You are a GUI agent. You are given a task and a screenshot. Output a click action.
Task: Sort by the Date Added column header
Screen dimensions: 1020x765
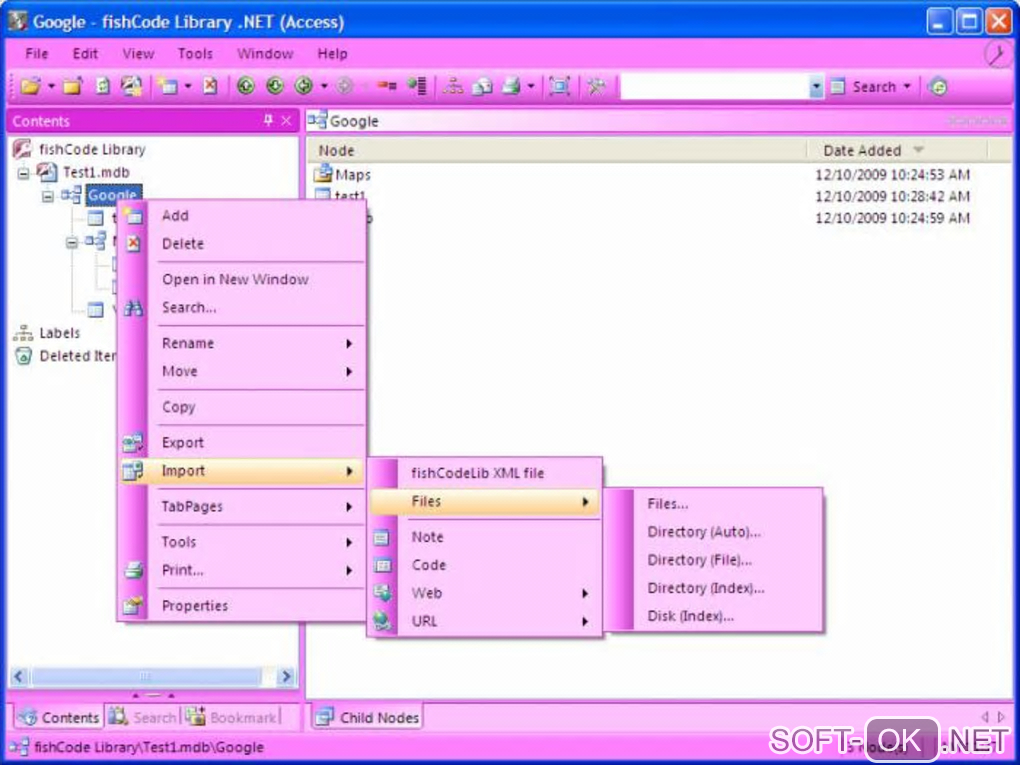pos(896,150)
